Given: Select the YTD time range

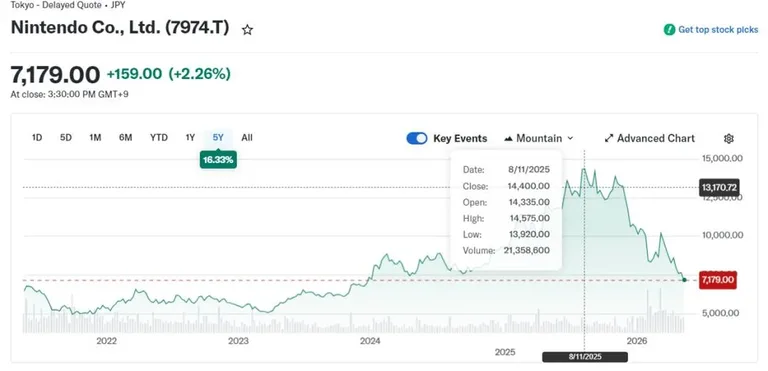Looking at the screenshot, I should (159, 138).
